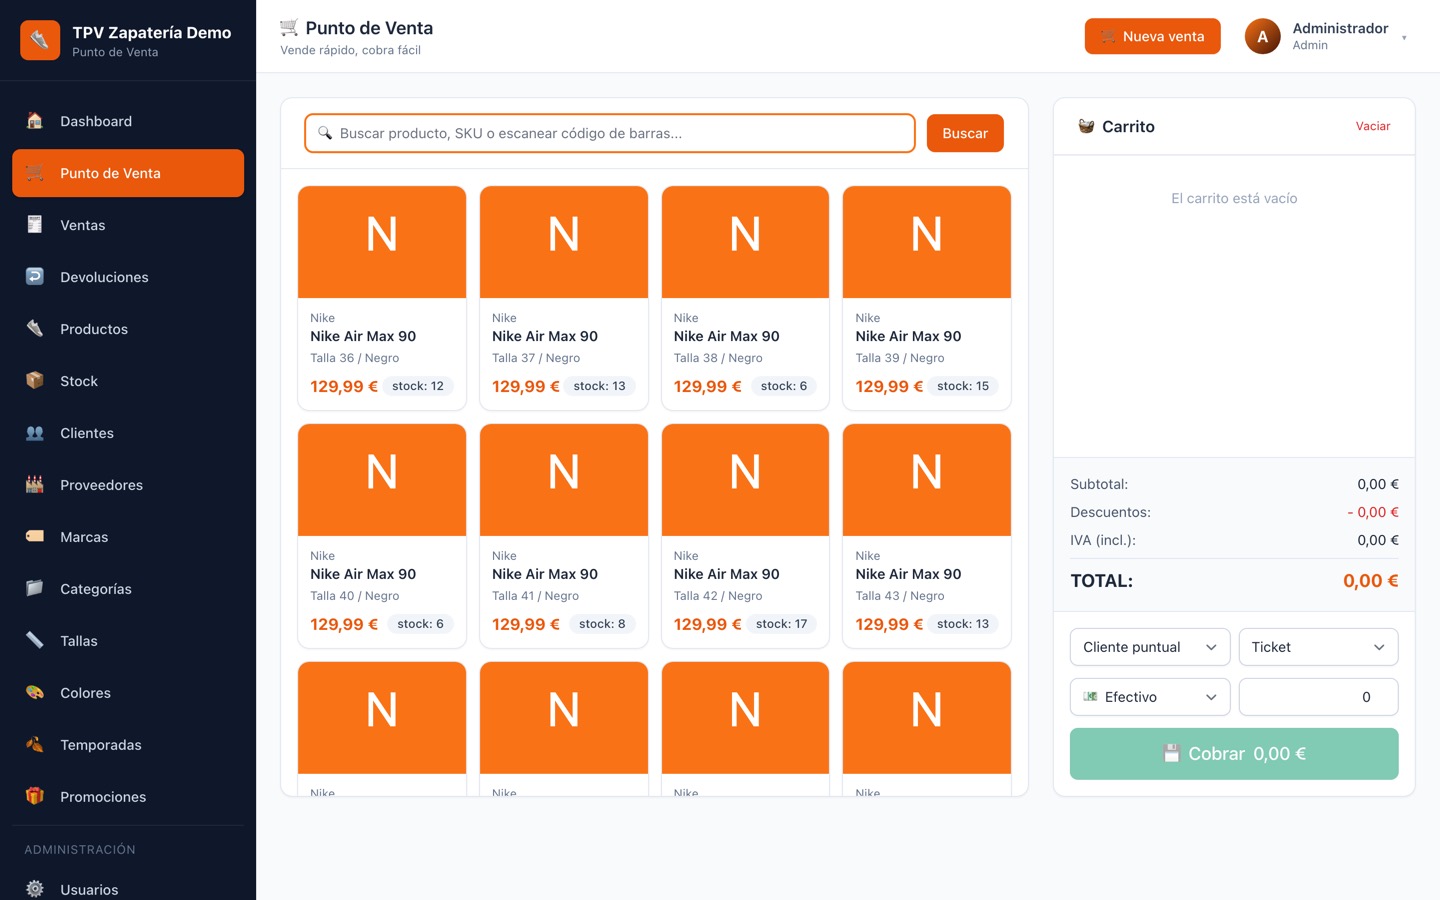Click the TPV Zapatería Demo logo icon

coord(40,40)
